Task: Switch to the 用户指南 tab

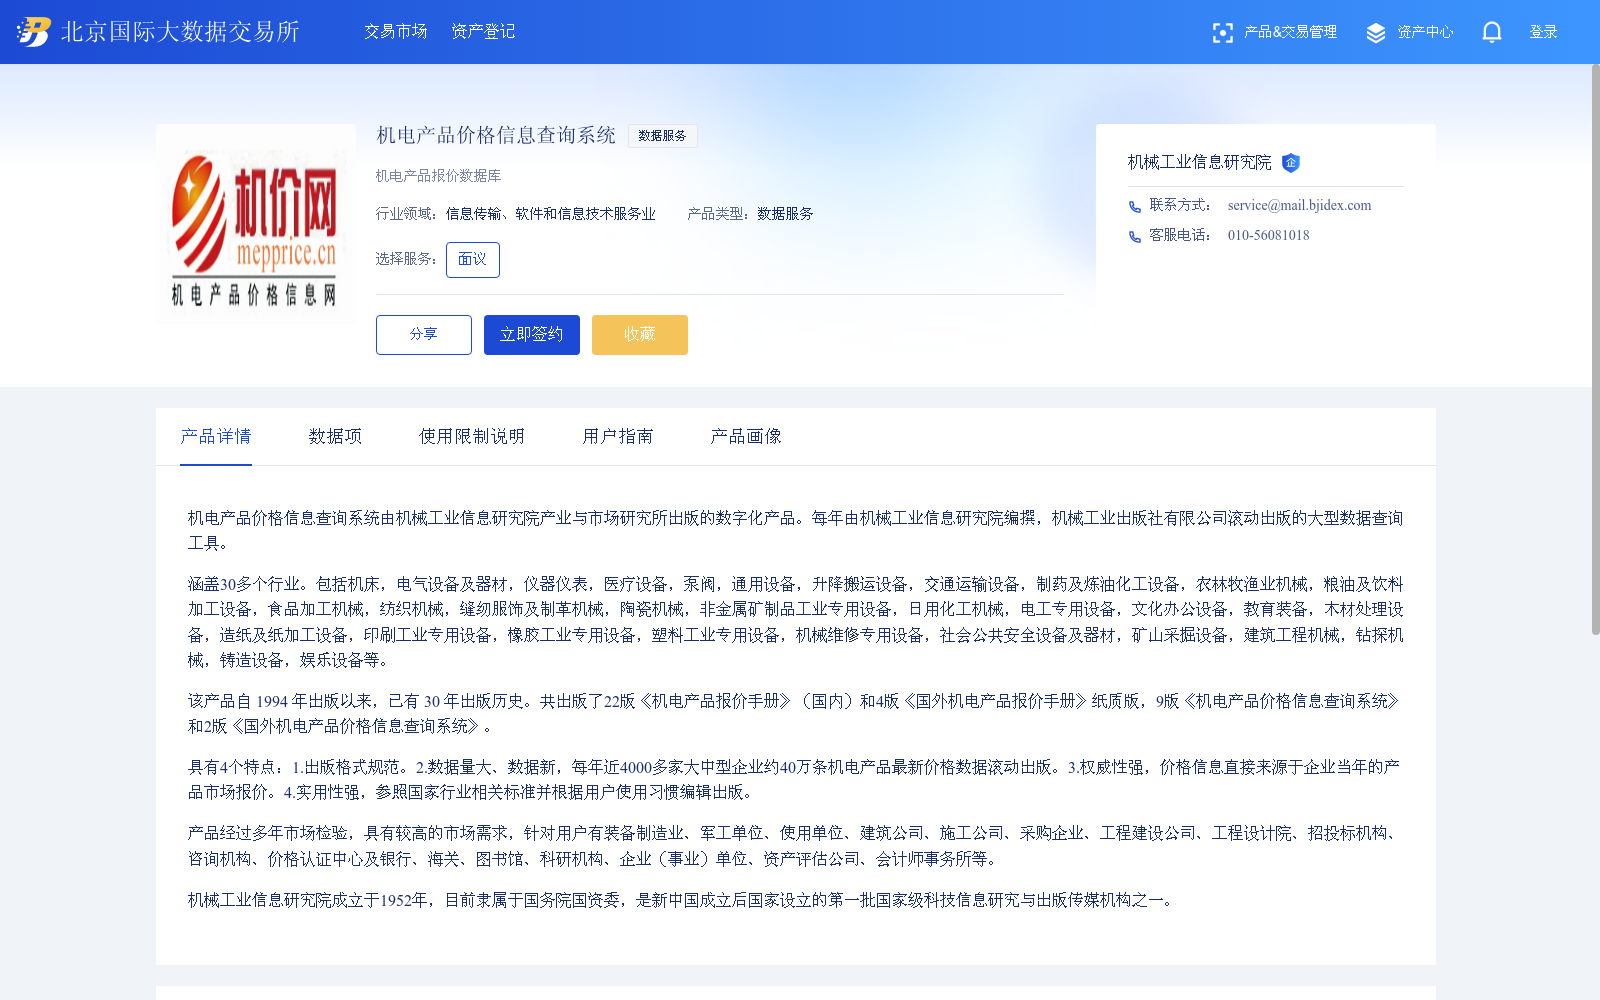Action: click(618, 436)
